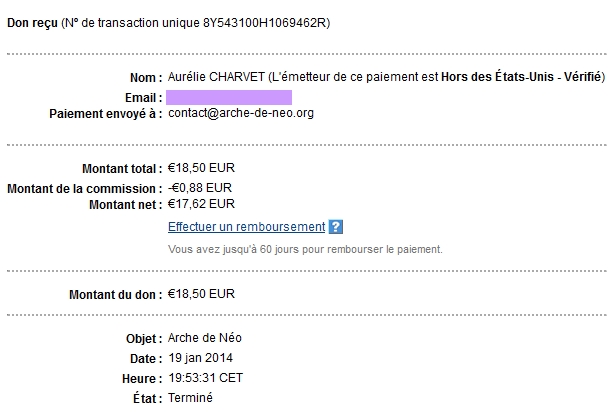Click the Don reçu heading

click(x=32, y=23)
